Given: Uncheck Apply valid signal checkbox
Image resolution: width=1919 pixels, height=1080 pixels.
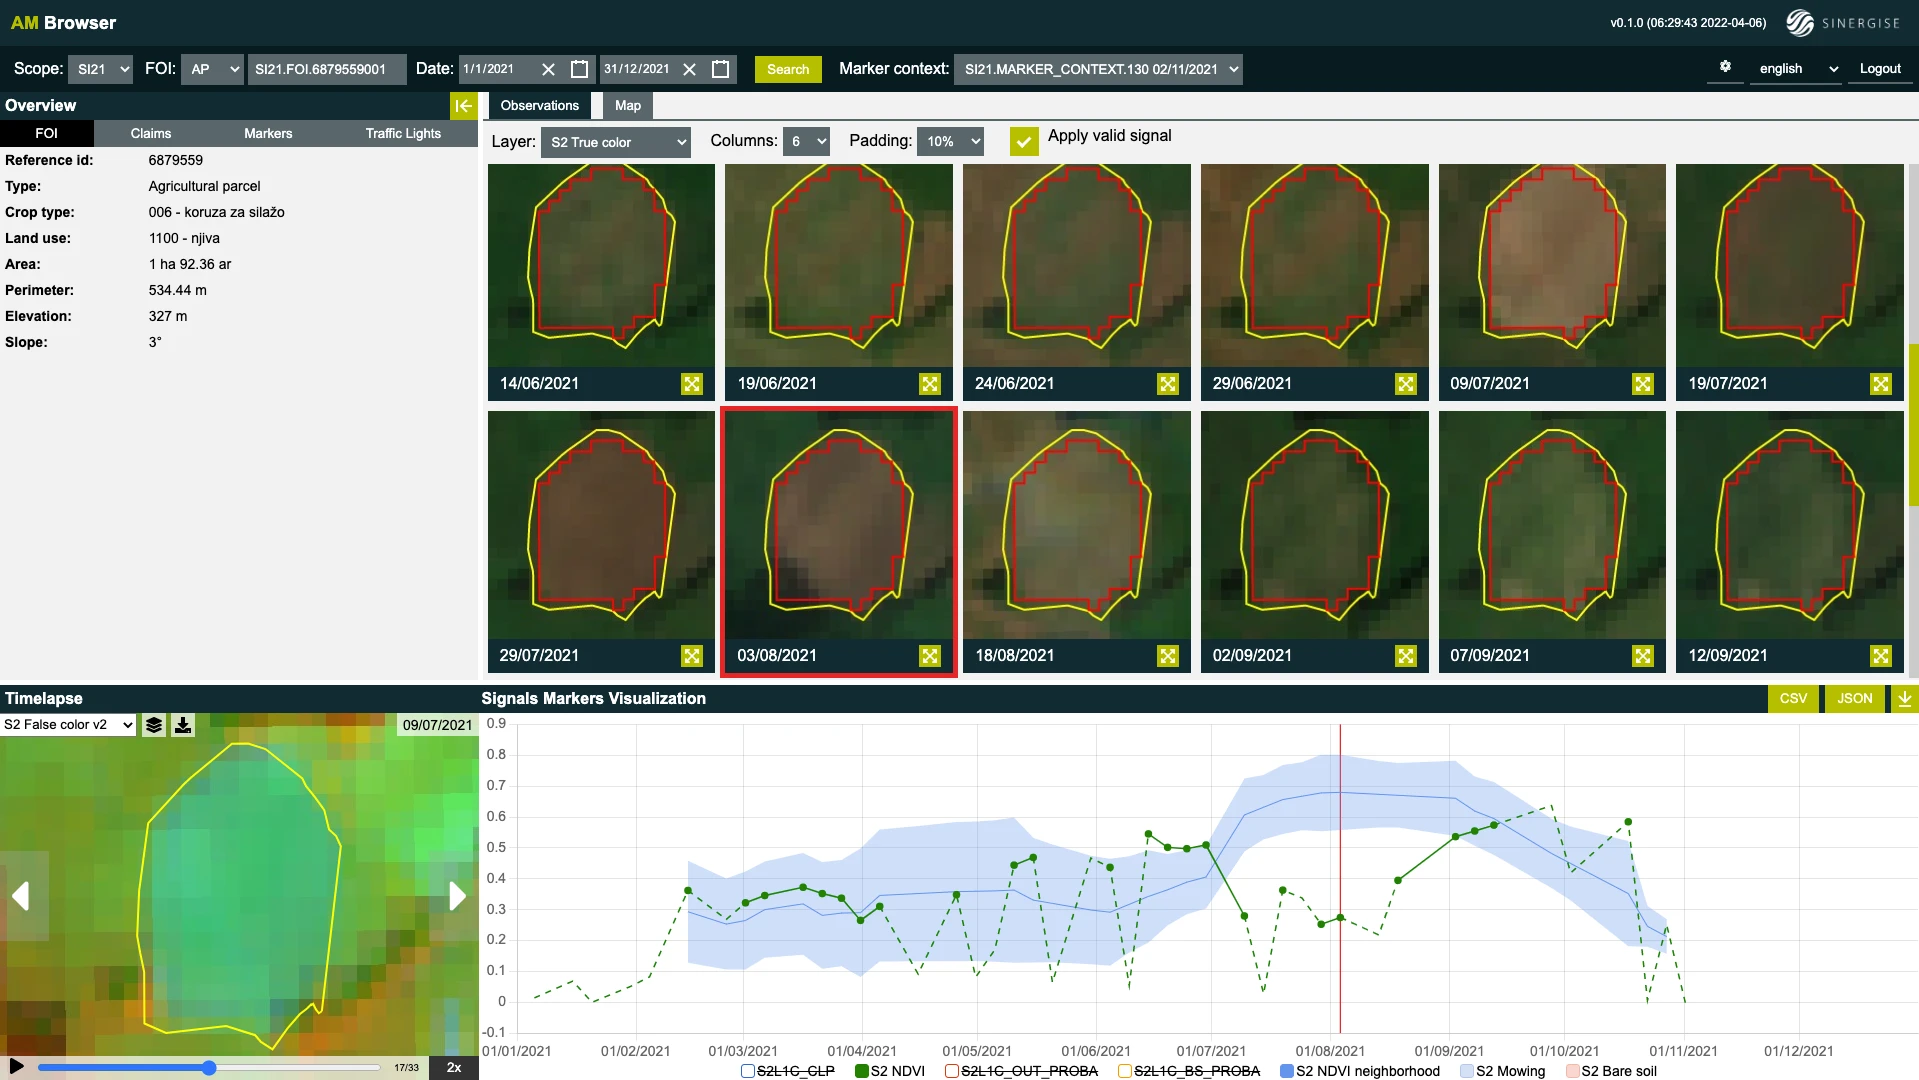Looking at the screenshot, I should pyautogui.click(x=1023, y=141).
